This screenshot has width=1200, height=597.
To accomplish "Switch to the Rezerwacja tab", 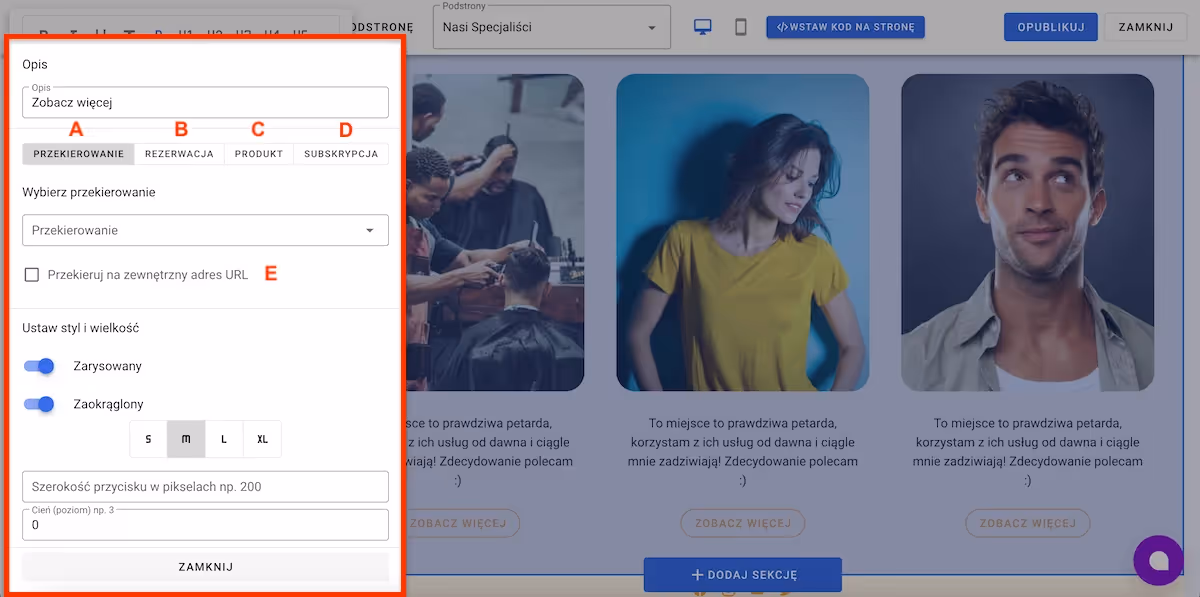I will (x=179, y=154).
